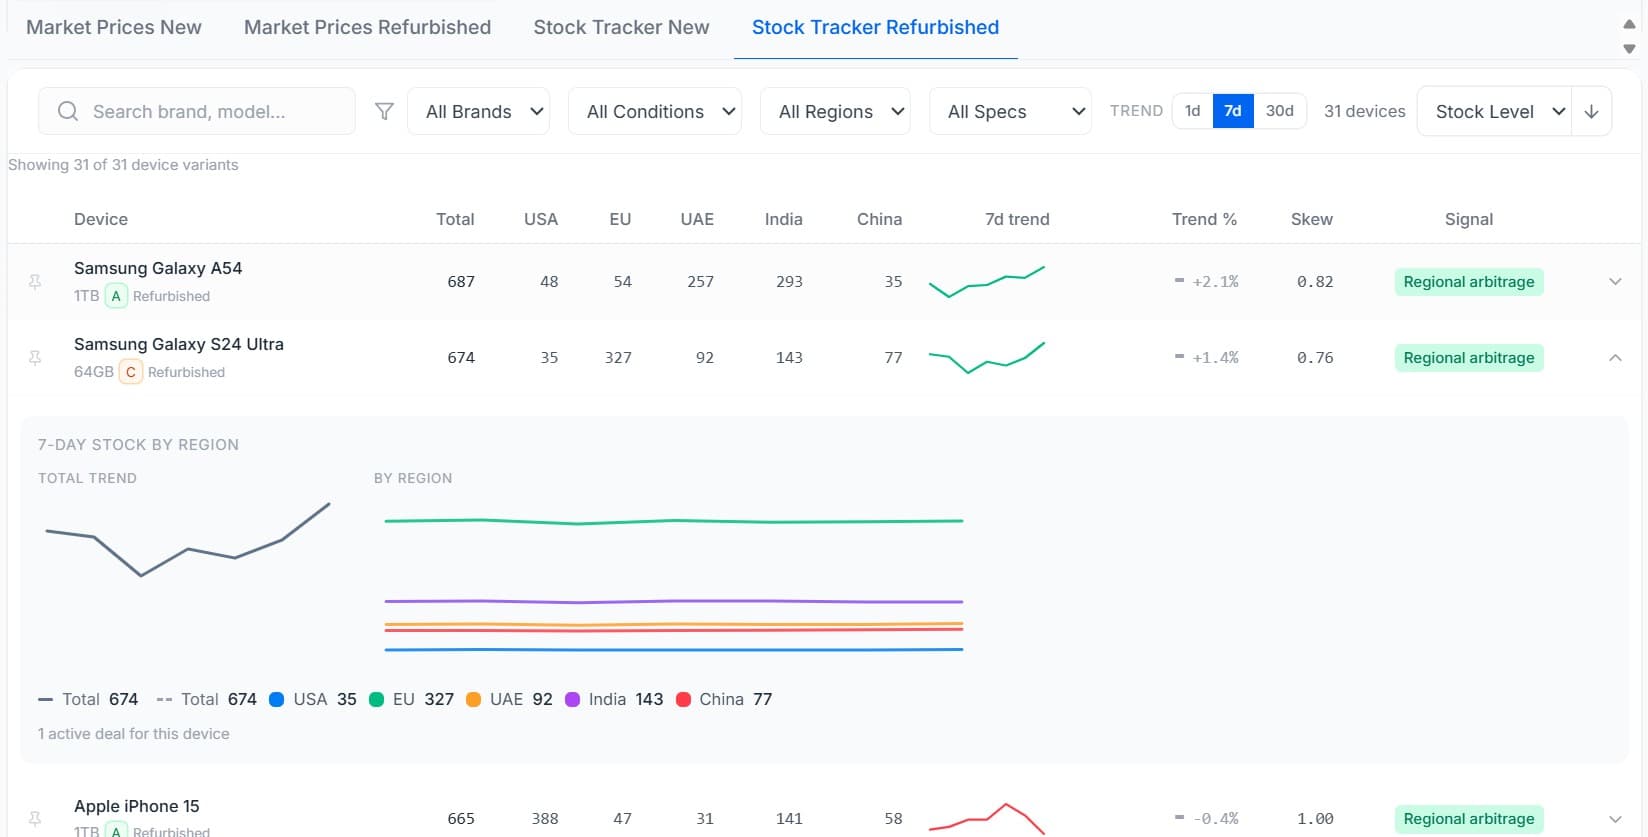Click the Total column header
Screen dimensions: 1648x837
tap(455, 219)
